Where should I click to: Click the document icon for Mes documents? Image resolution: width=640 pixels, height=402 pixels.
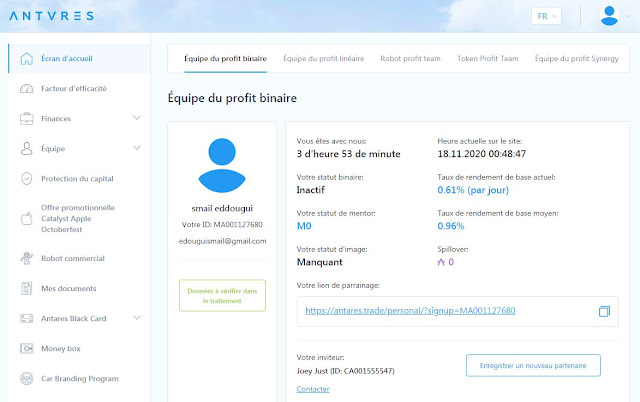pos(27,289)
